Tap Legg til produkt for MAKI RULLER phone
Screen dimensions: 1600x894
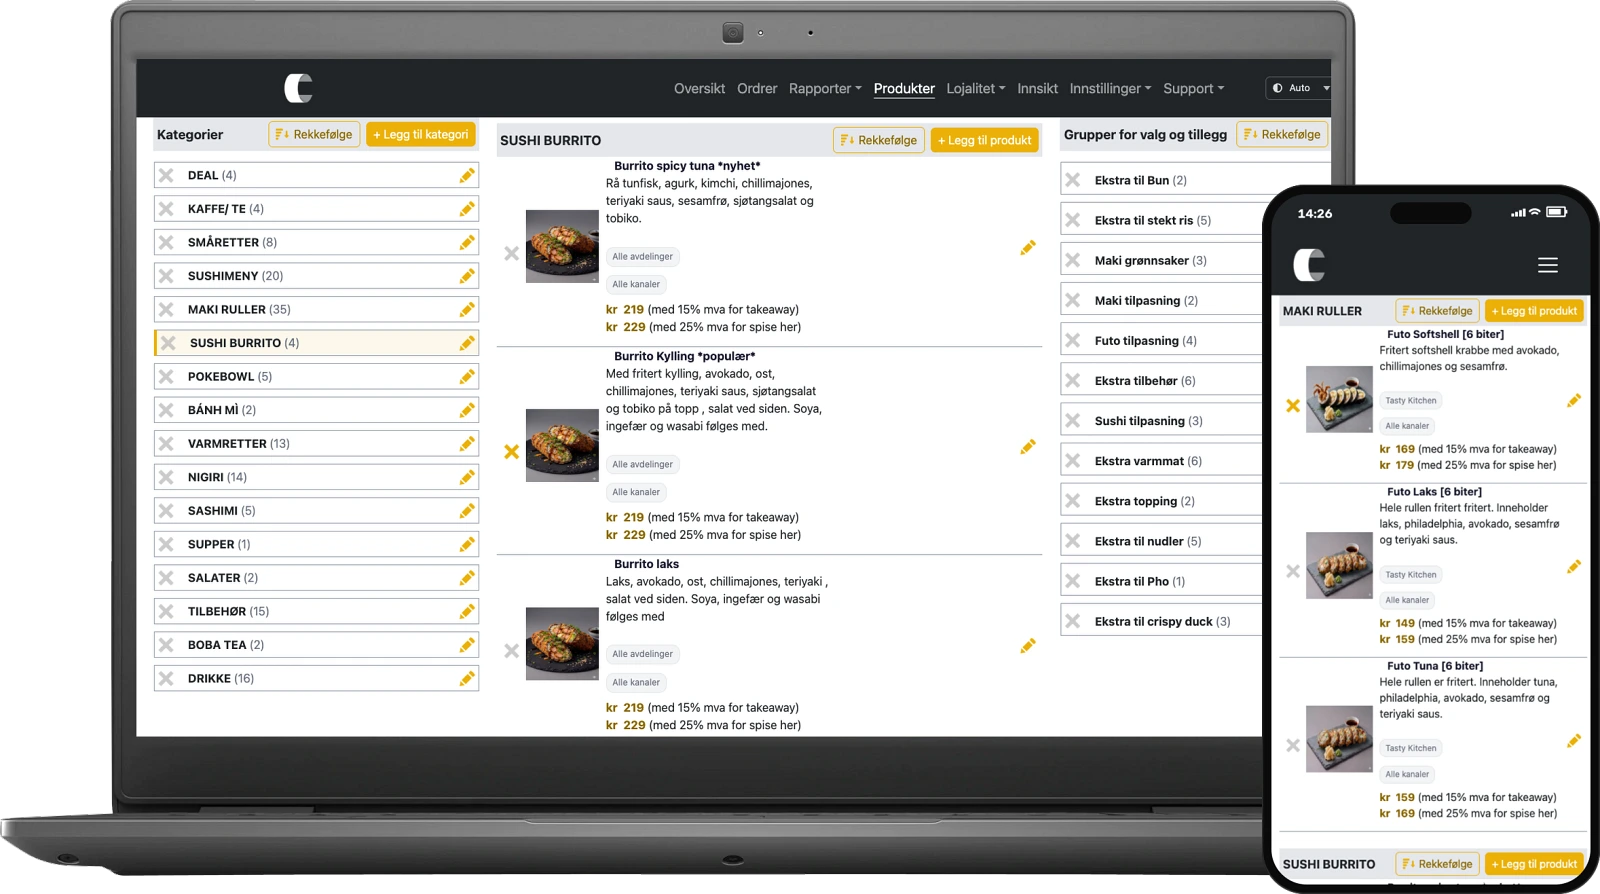click(1535, 311)
